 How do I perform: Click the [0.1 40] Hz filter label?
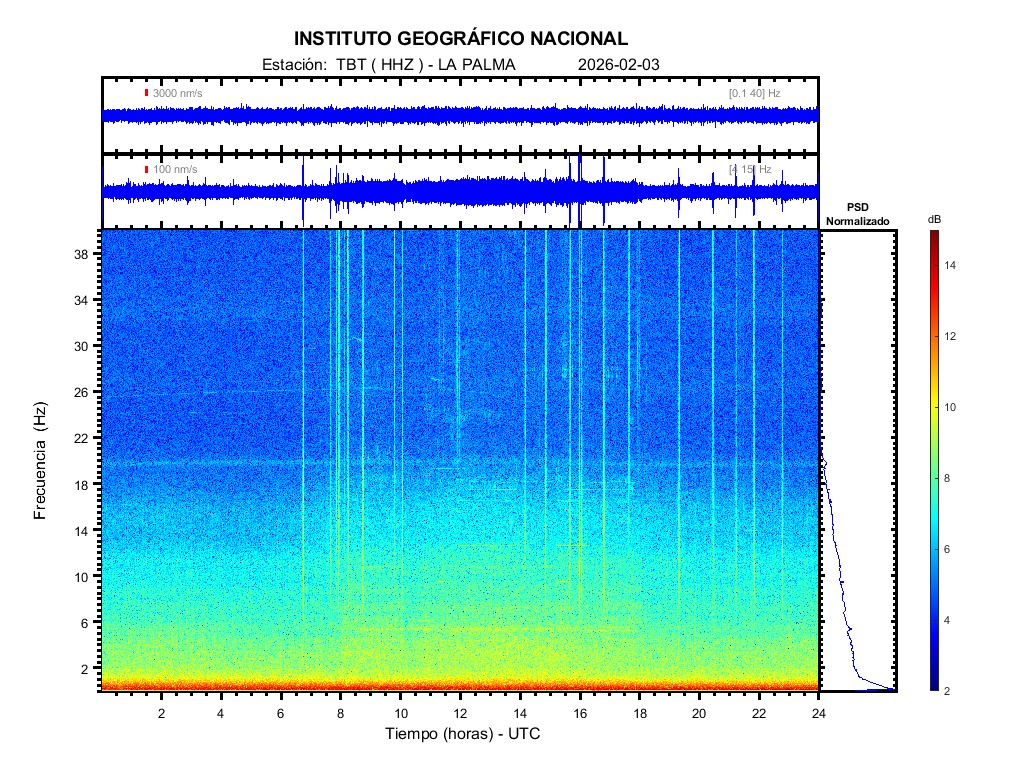click(x=754, y=93)
